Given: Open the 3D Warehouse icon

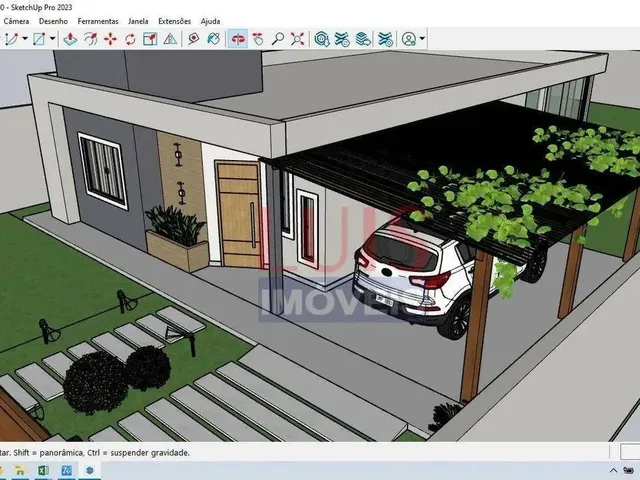Looking at the screenshot, I should (x=322, y=39).
